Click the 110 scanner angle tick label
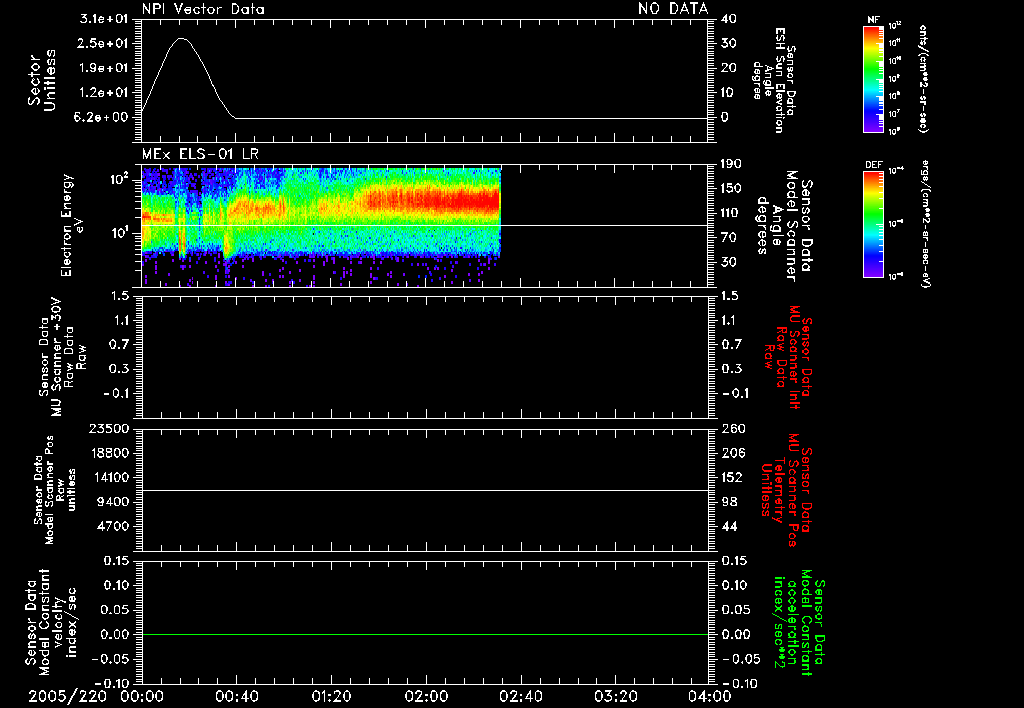This screenshot has height=708, width=1024. coord(732,213)
